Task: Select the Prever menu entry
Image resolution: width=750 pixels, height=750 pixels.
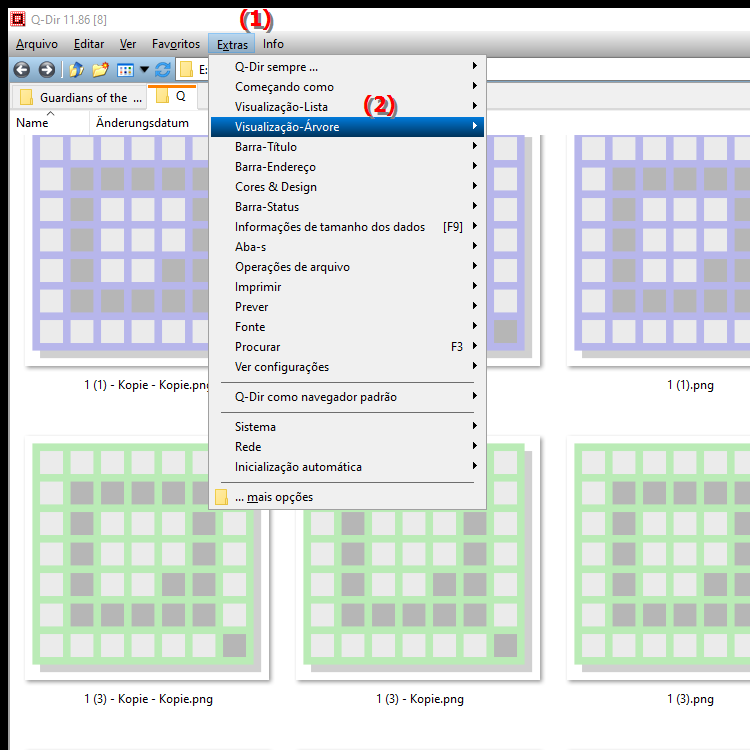Action: (x=347, y=307)
